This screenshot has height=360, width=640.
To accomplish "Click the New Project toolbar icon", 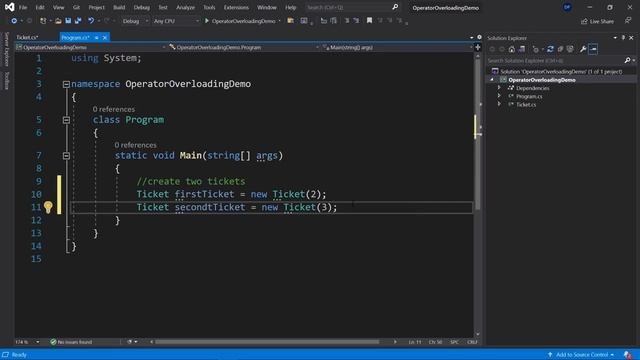I will (x=43, y=21).
